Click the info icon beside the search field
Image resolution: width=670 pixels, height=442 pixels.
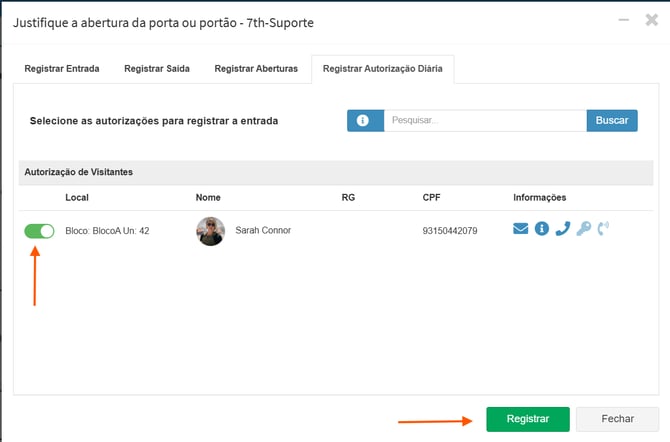point(365,120)
